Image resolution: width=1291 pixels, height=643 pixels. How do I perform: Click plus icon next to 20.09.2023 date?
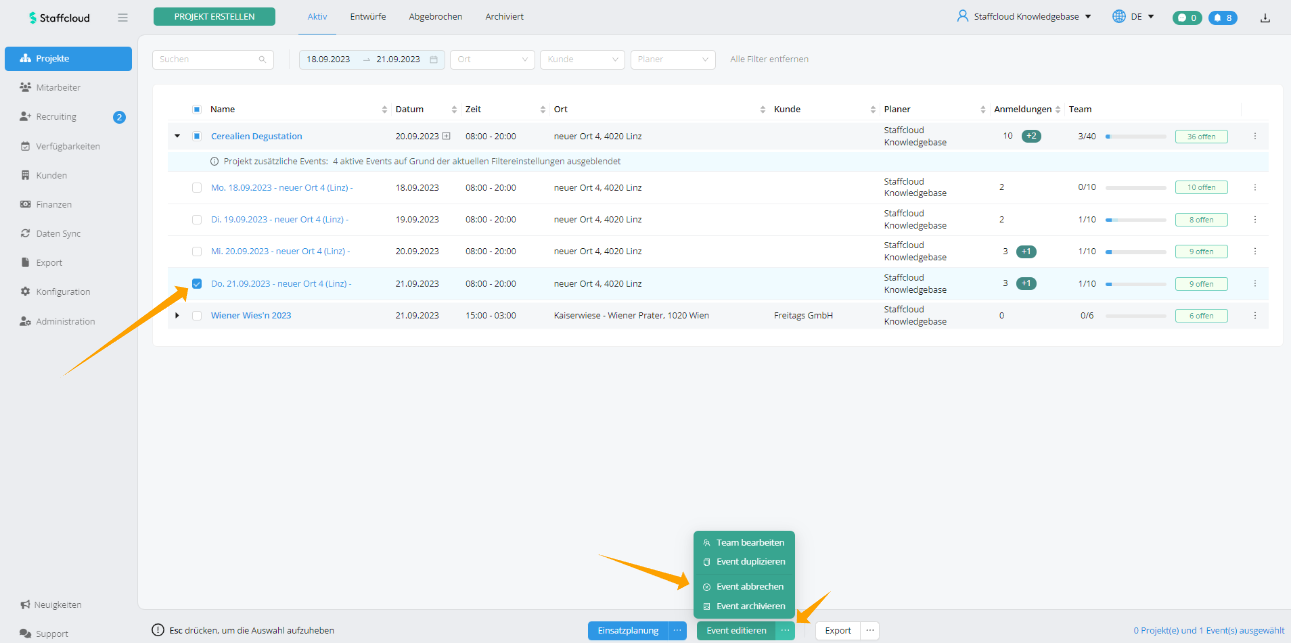[x=446, y=136]
